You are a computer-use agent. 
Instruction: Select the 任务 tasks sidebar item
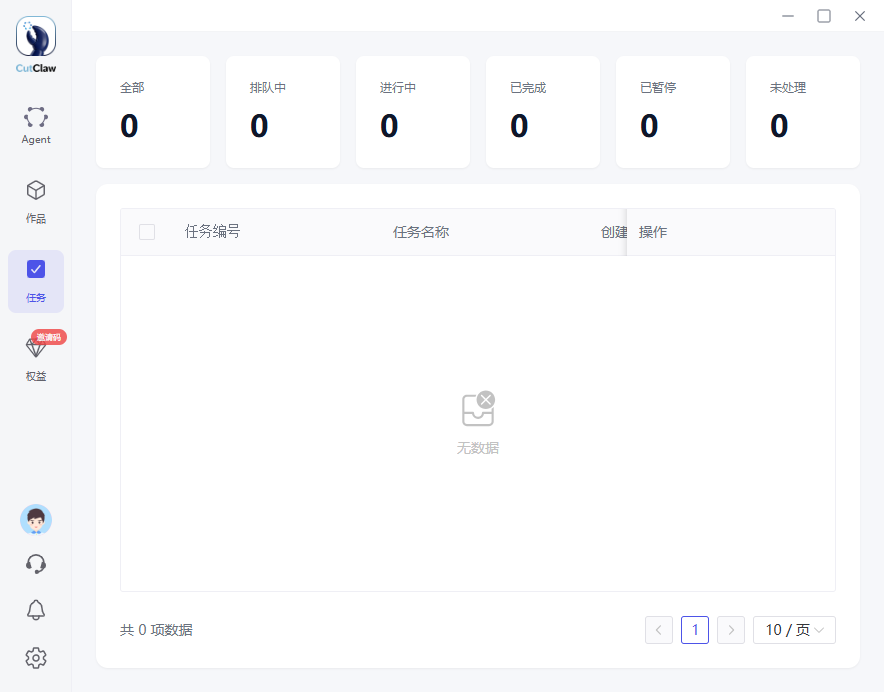pyautogui.click(x=36, y=281)
